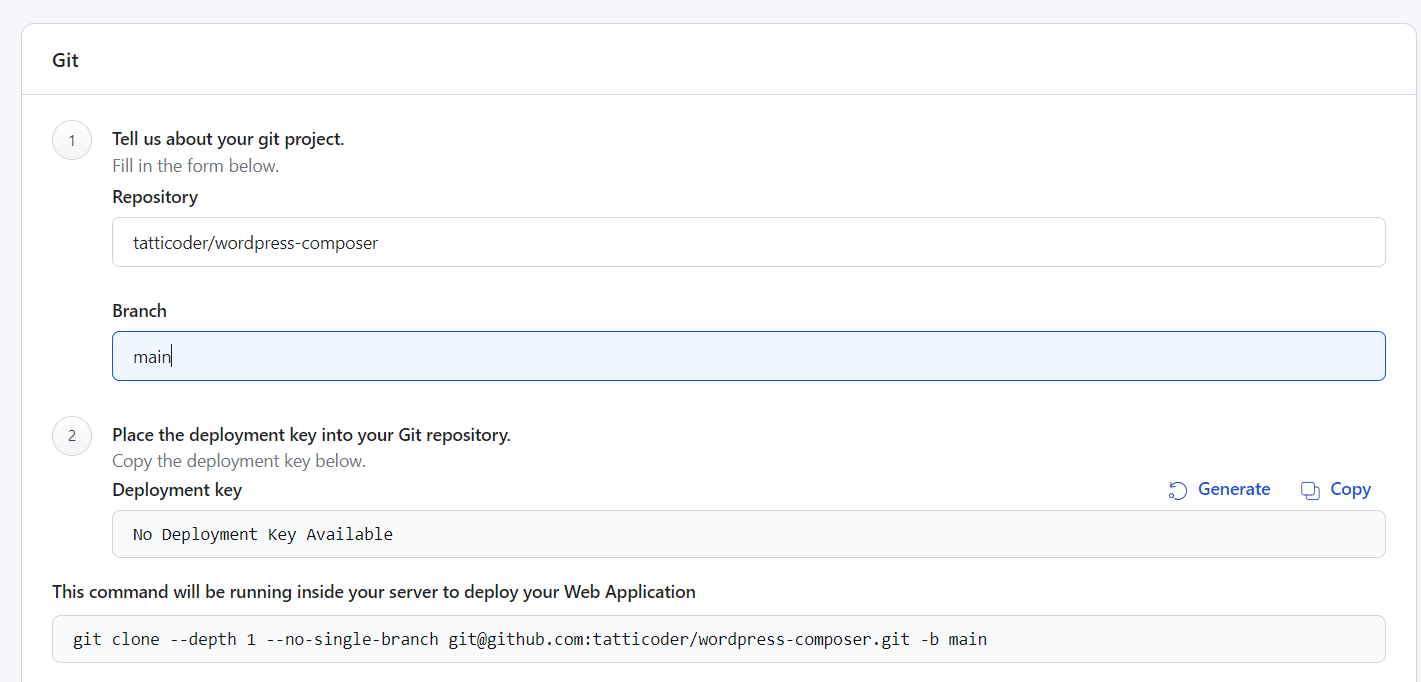Click the Deployment key label
This screenshot has width=1421, height=682.
[177, 490]
